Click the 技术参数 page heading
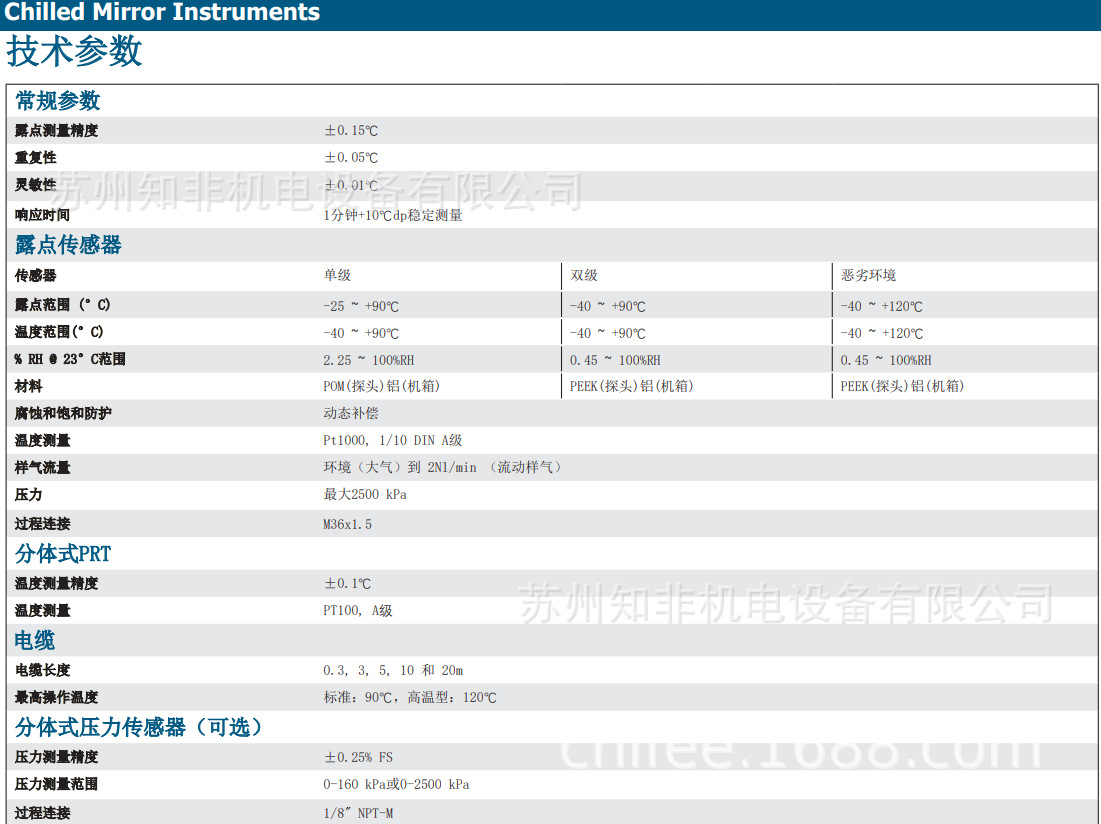Image resolution: width=1101 pixels, height=824 pixels. (x=74, y=52)
